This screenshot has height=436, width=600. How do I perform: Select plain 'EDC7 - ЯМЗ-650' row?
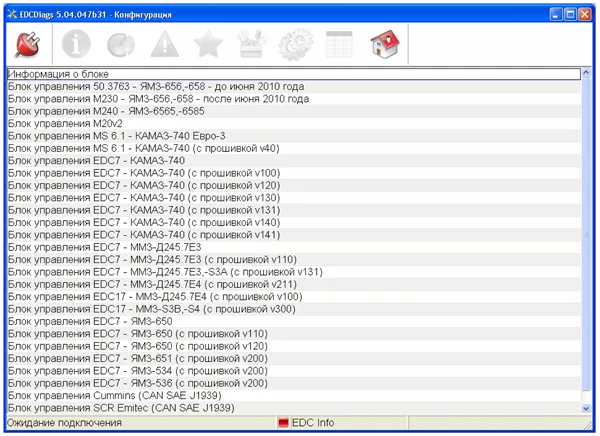(294, 321)
